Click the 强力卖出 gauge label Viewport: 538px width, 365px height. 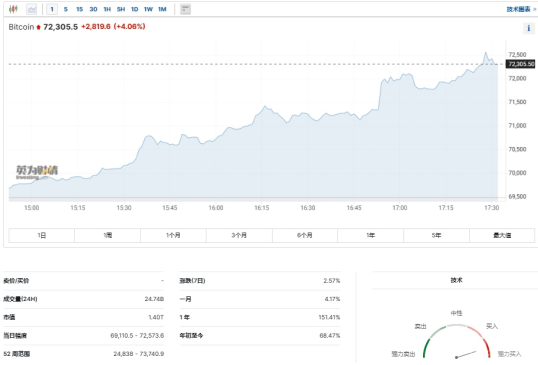pos(403,354)
